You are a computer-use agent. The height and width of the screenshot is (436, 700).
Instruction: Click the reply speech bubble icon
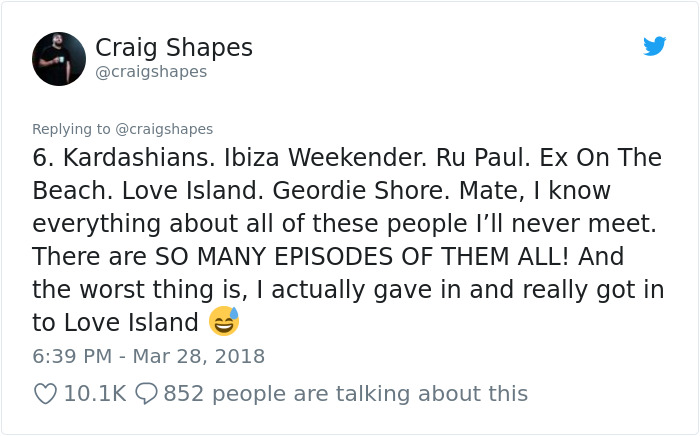pyautogui.click(x=145, y=394)
